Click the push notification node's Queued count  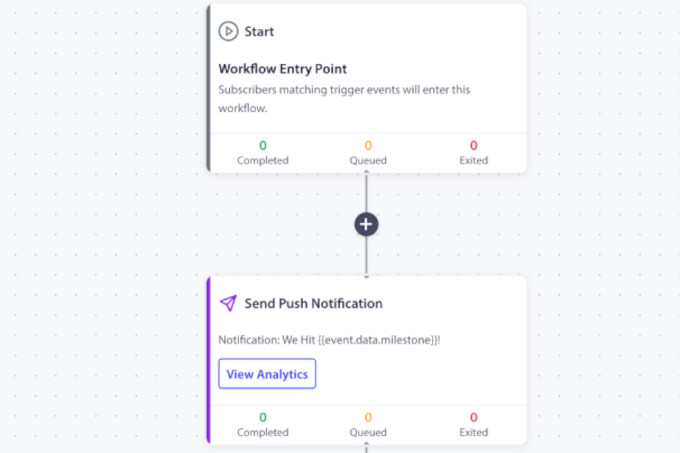pos(368,417)
